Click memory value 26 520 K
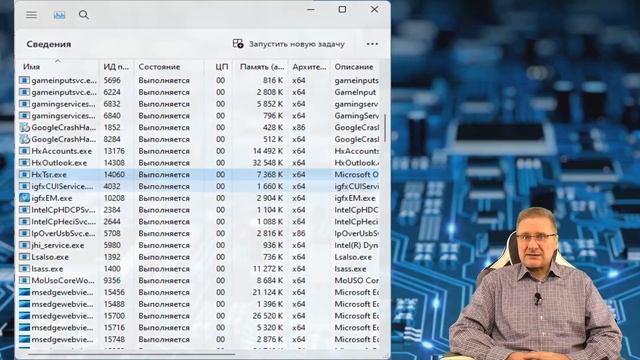 (268, 316)
